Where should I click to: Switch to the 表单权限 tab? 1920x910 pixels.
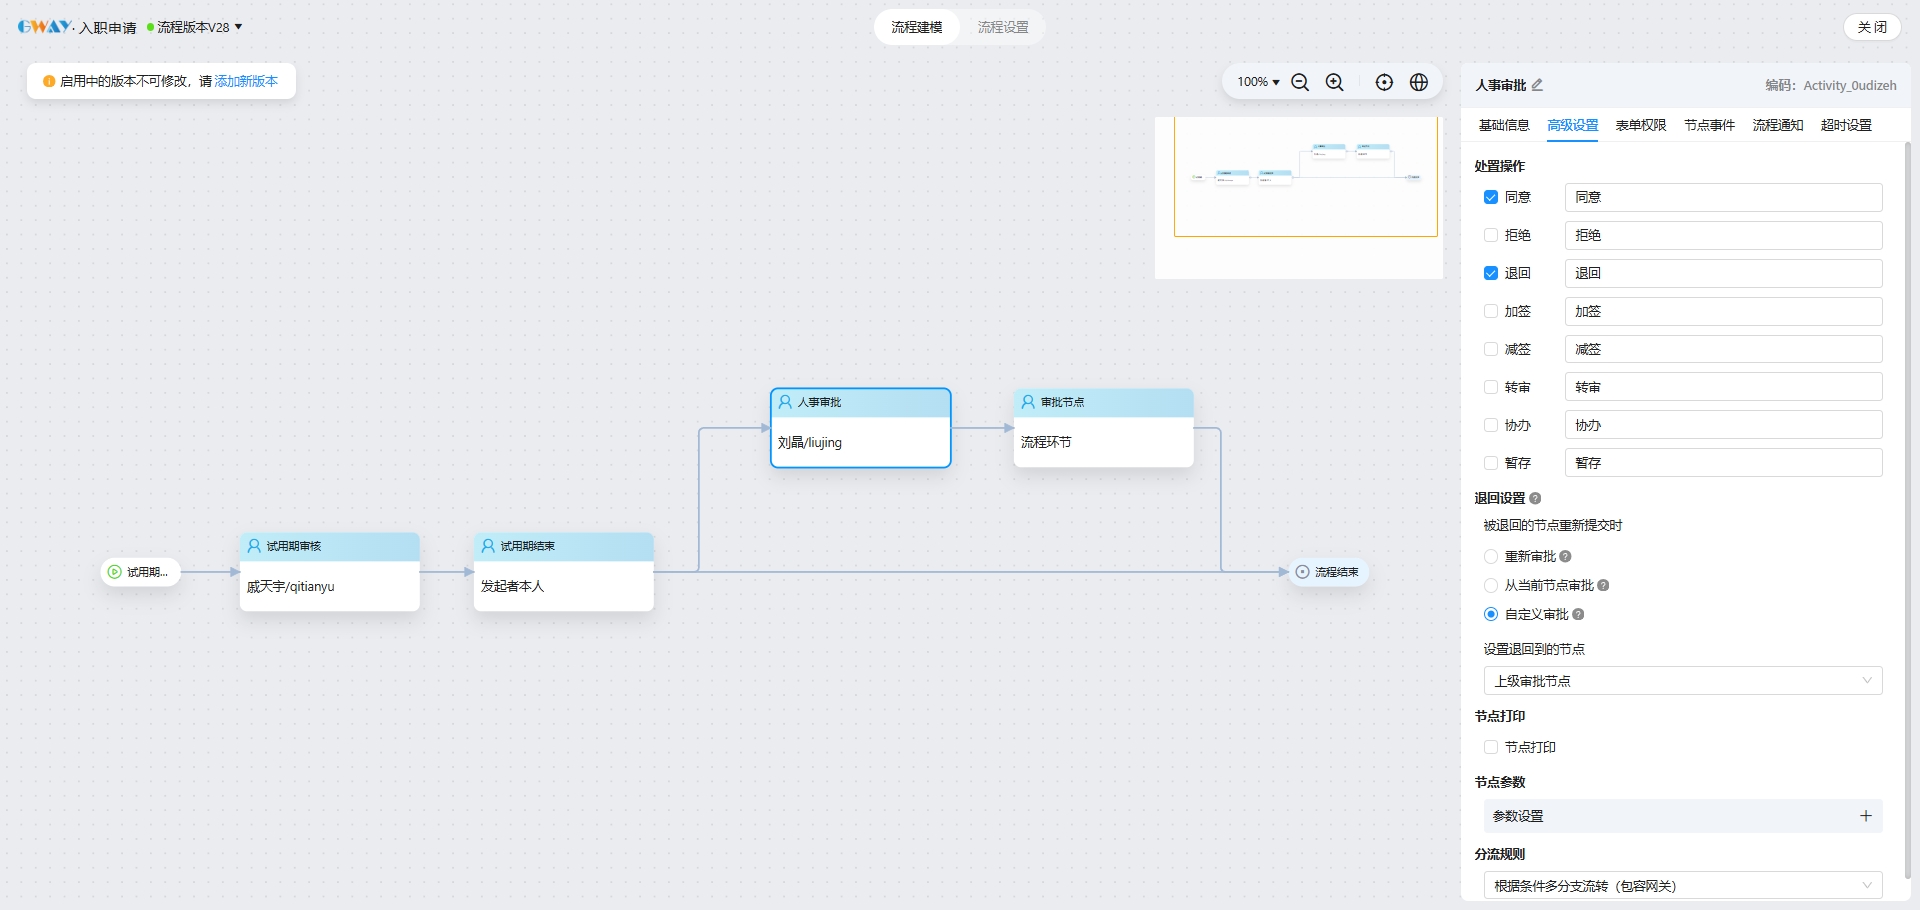pyautogui.click(x=1640, y=125)
